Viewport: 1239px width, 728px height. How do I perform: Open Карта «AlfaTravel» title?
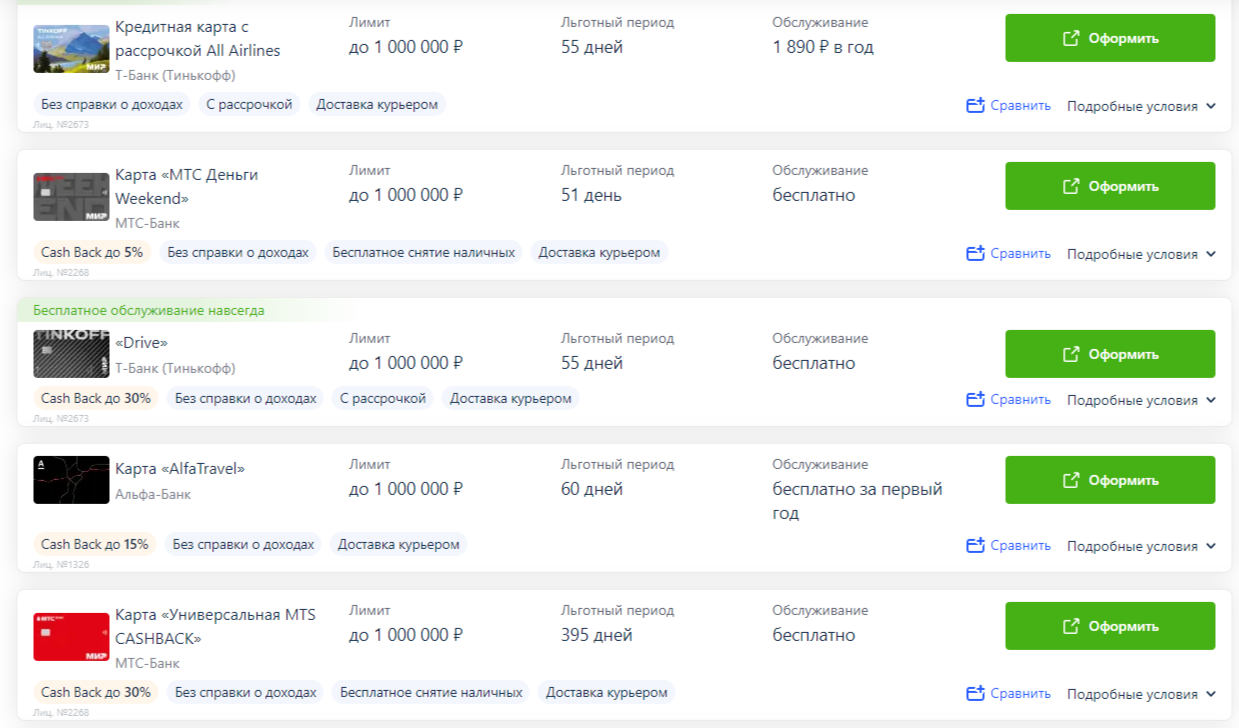[x=180, y=468]
